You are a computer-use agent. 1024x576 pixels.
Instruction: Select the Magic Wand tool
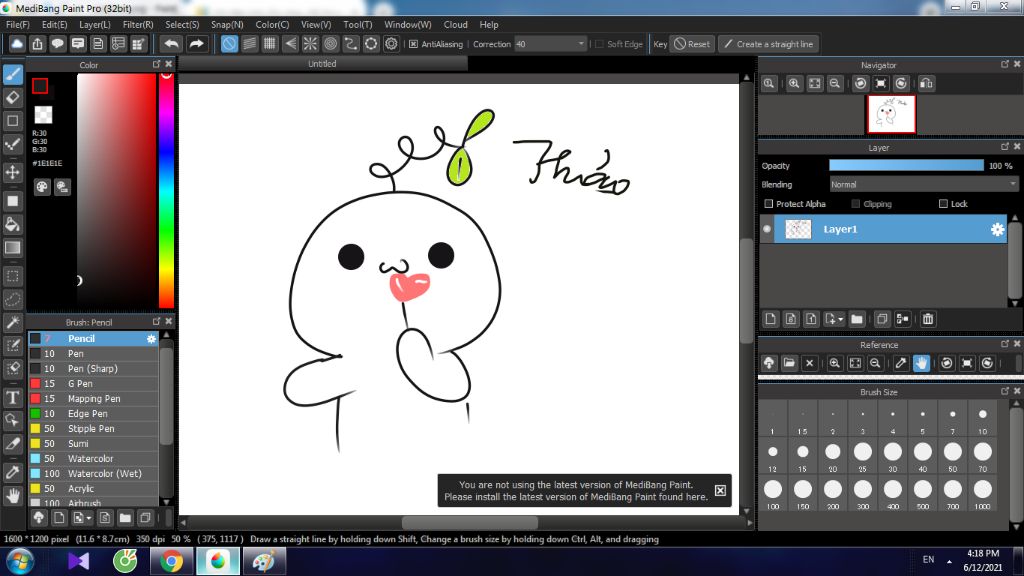[12, 323]
